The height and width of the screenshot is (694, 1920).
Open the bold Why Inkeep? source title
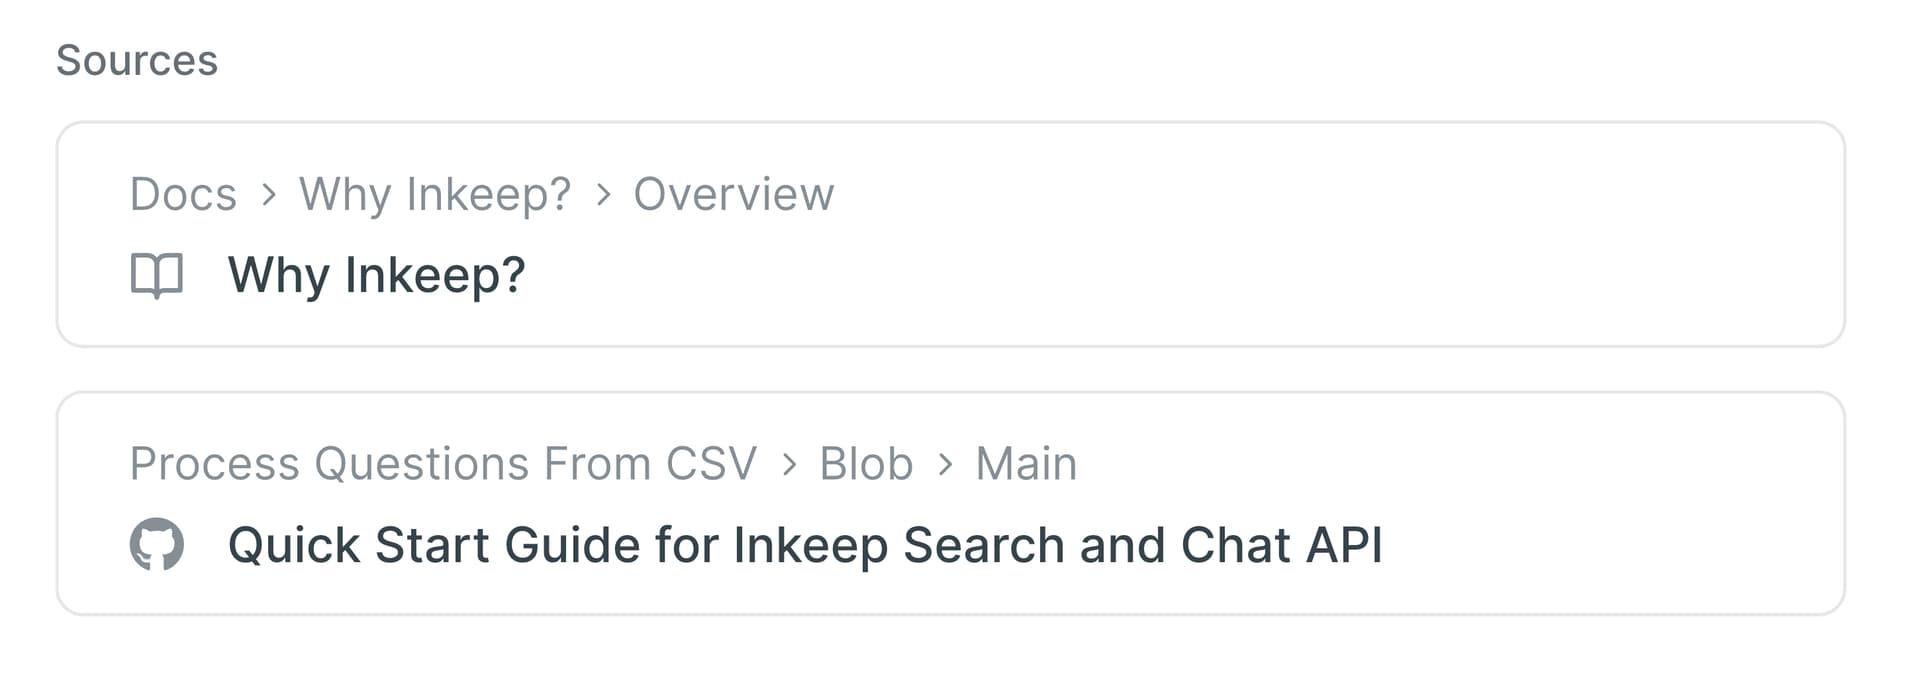coord(377,275)
